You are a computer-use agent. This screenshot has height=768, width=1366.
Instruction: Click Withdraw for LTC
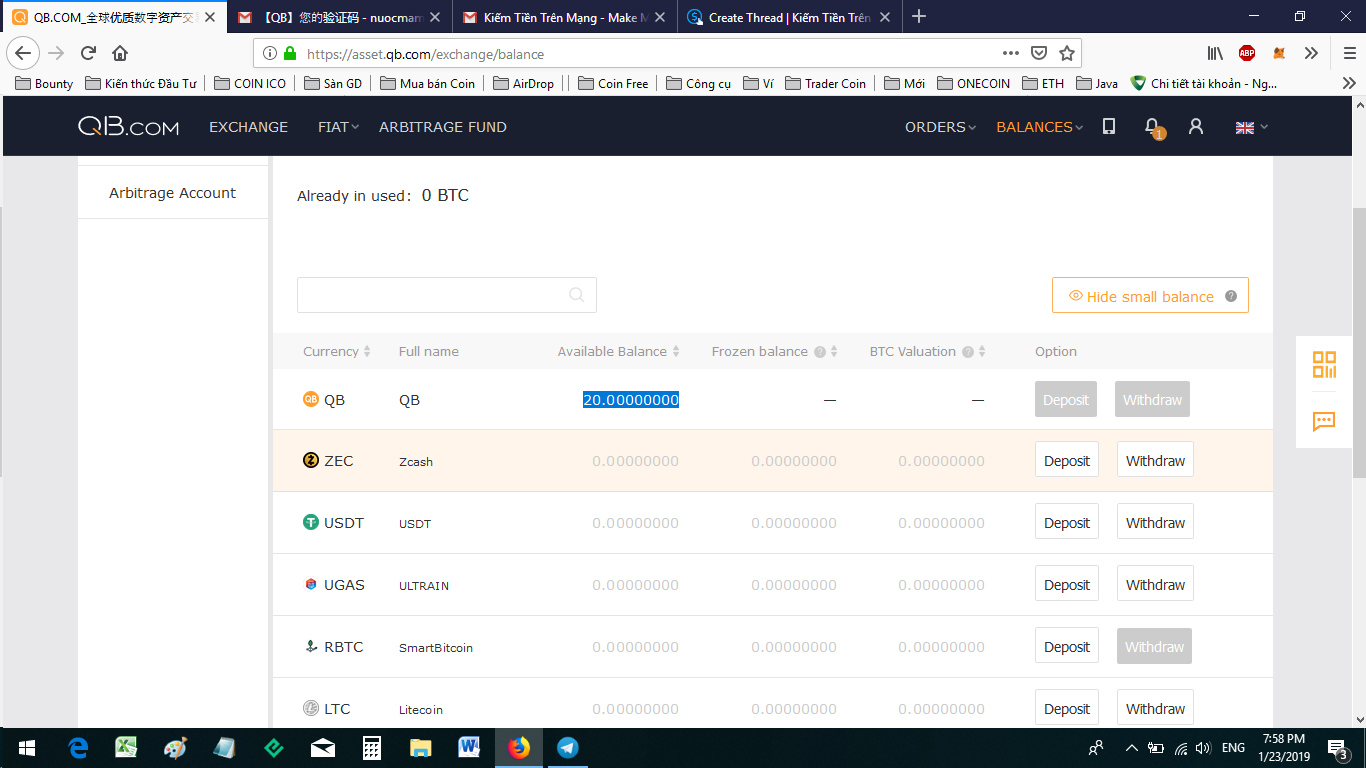point(1155,708)
